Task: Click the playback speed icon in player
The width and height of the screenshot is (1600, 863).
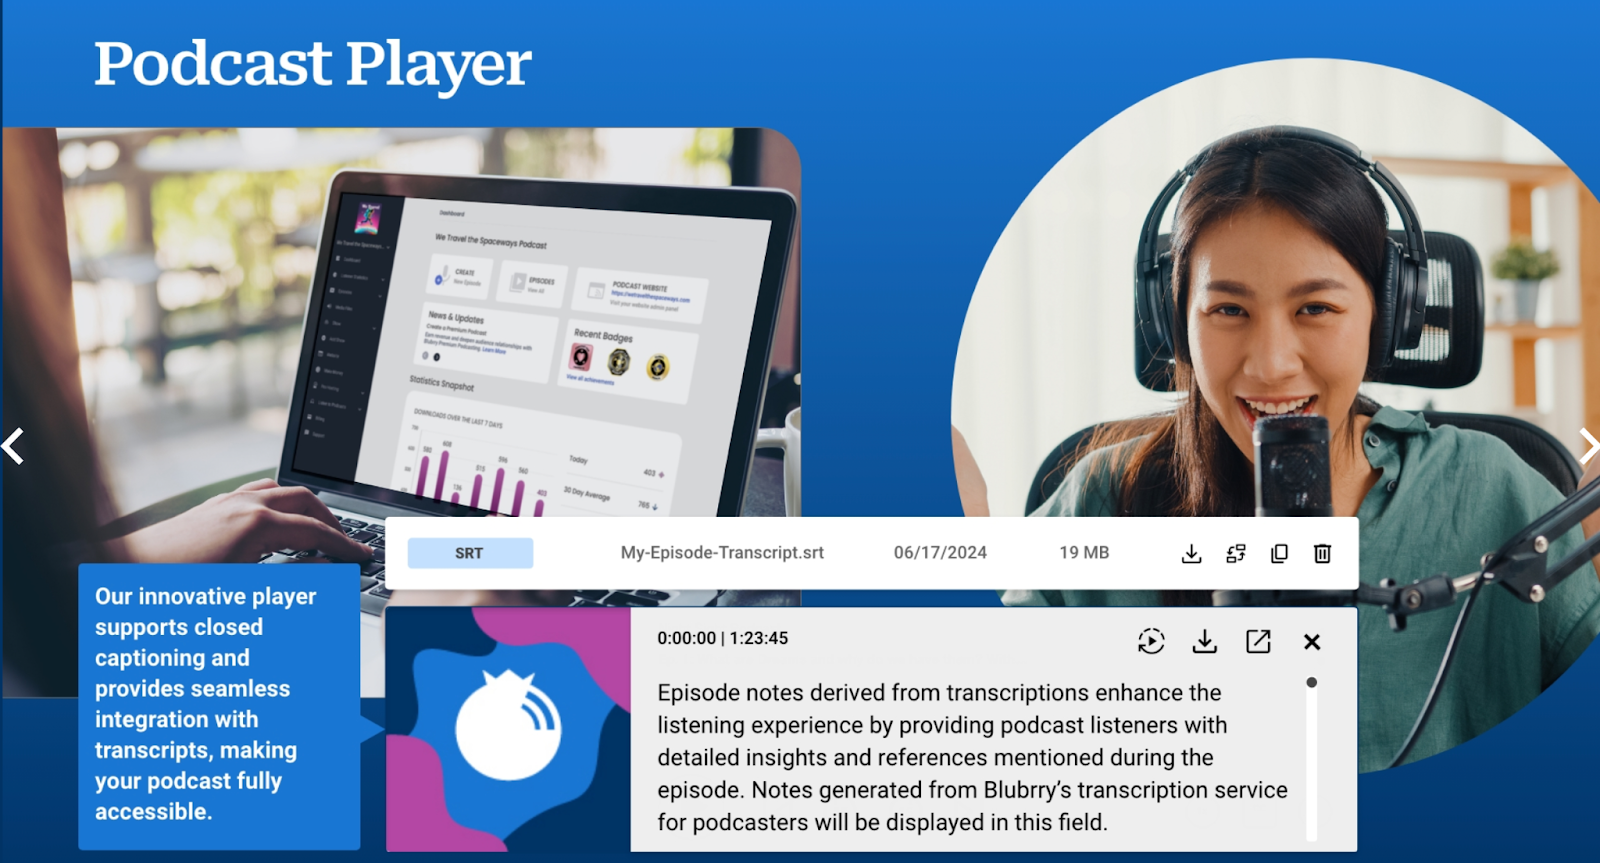Action: (x=1151, y=641)
